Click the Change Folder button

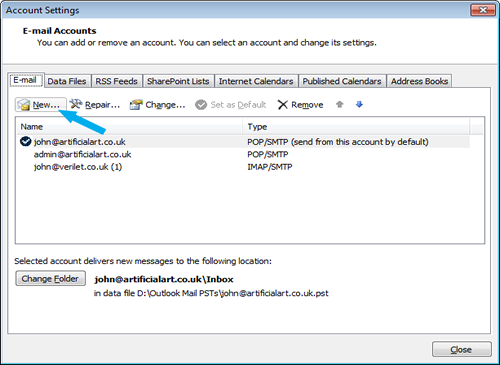pyautogui.click(x=50, y=278)
